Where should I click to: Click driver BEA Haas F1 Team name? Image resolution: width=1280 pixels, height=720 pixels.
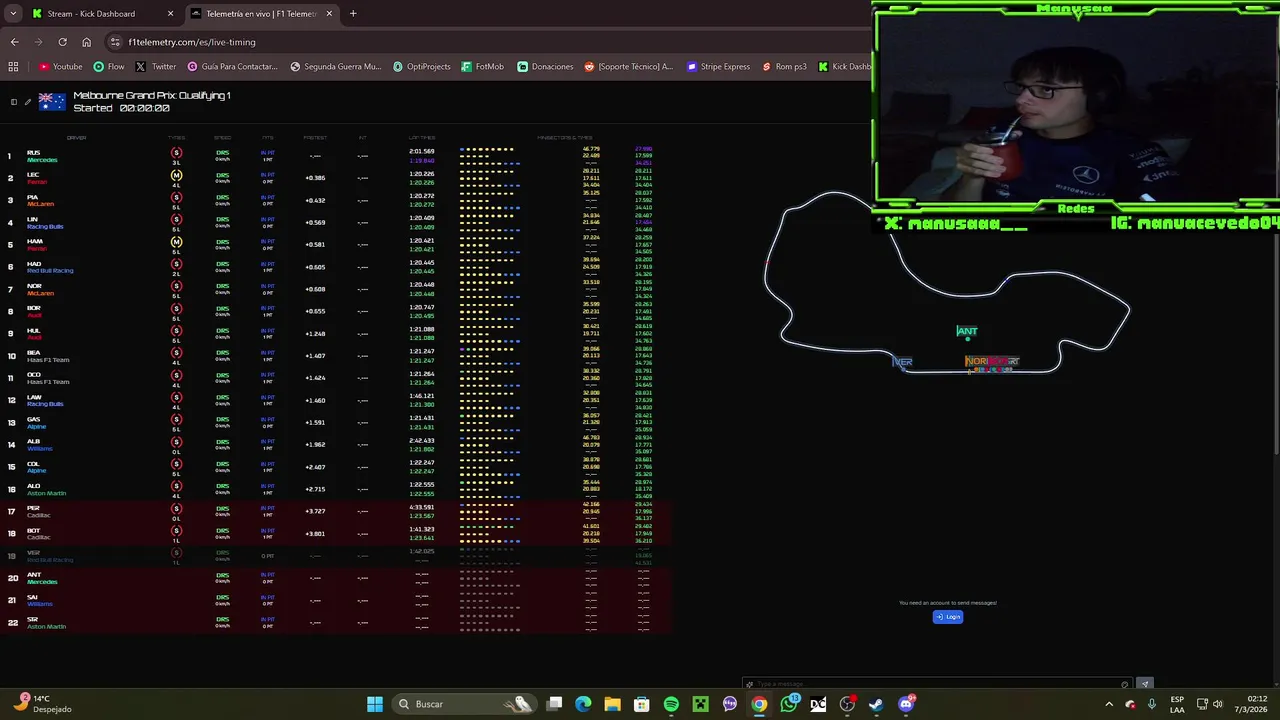point(48,356)
